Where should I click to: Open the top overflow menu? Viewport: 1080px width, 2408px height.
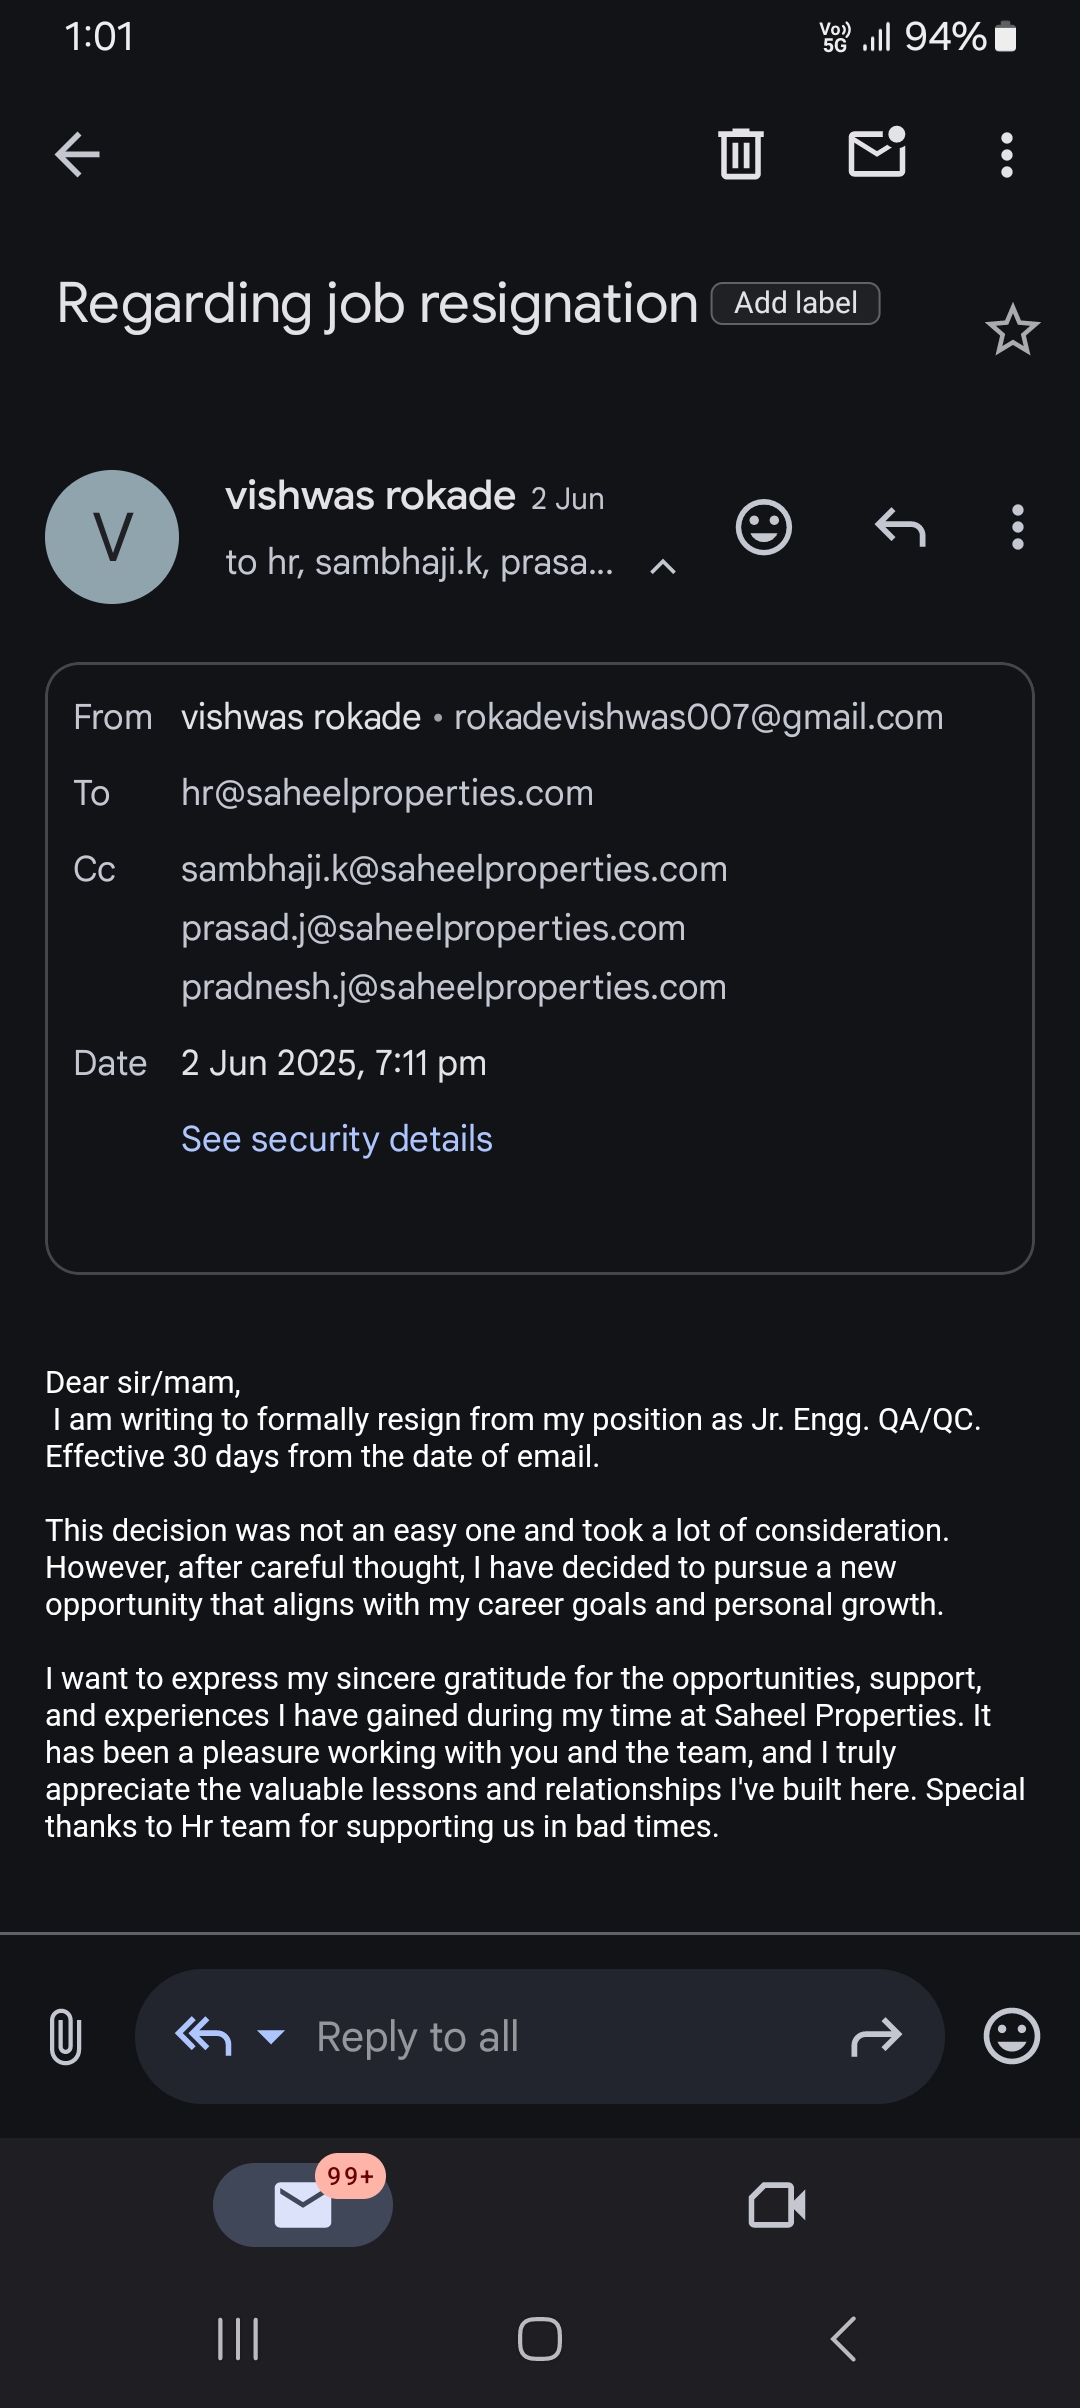pyautogui.click(x=1007, y=155)
